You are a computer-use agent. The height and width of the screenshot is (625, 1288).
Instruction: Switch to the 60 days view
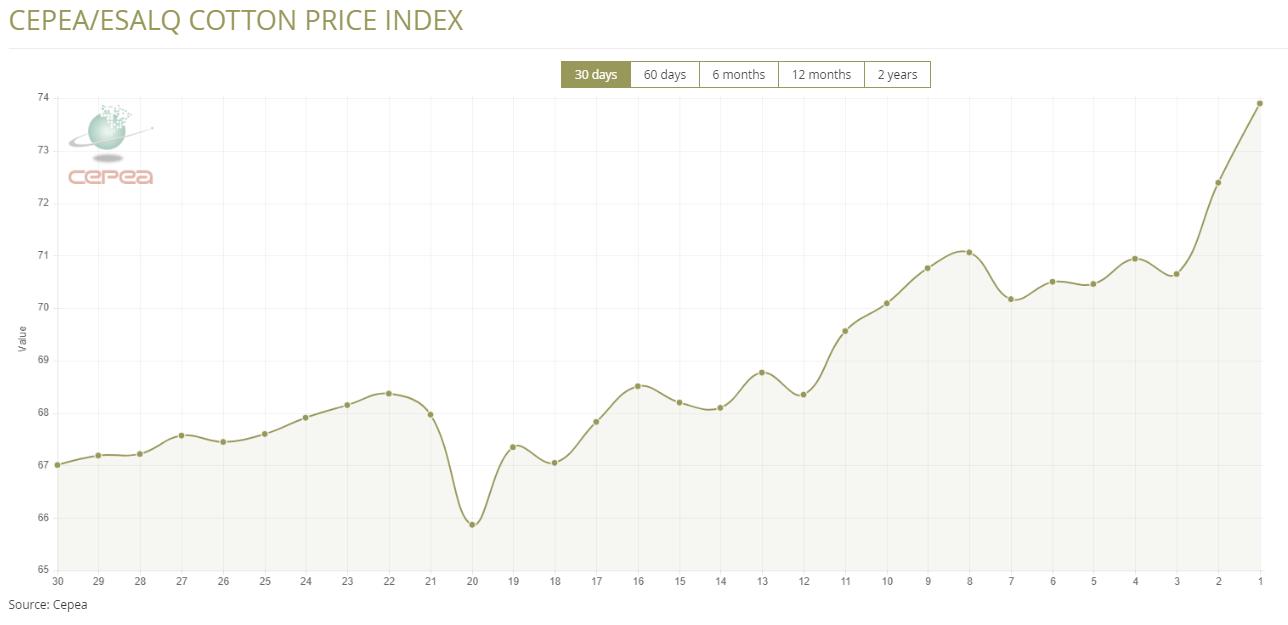664,75
